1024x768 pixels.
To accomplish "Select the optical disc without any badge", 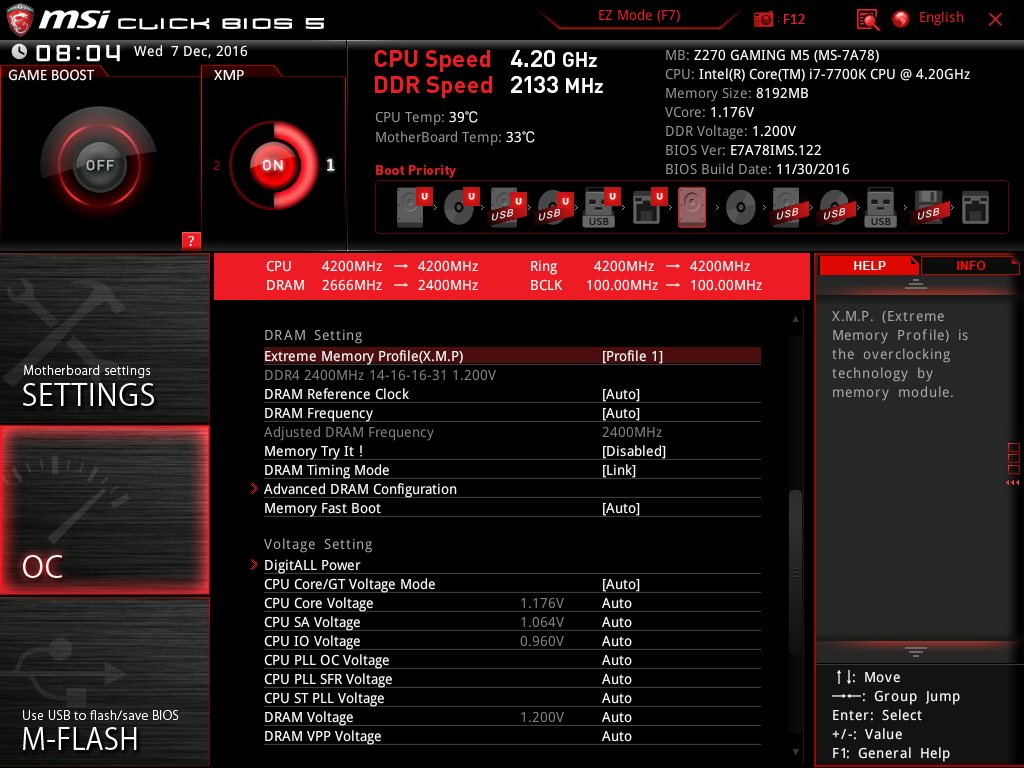I will [741, 208].
